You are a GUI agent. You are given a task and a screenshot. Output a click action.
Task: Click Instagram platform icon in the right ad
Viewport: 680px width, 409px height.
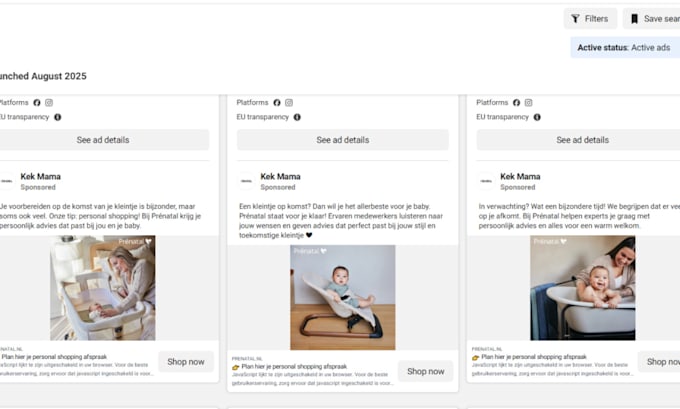point(528,103)
